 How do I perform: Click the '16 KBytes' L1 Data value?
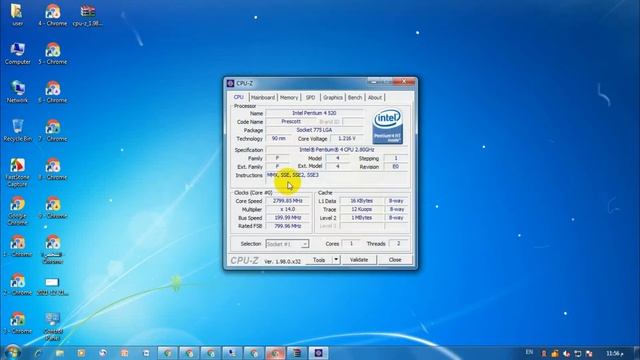(362, 201)
